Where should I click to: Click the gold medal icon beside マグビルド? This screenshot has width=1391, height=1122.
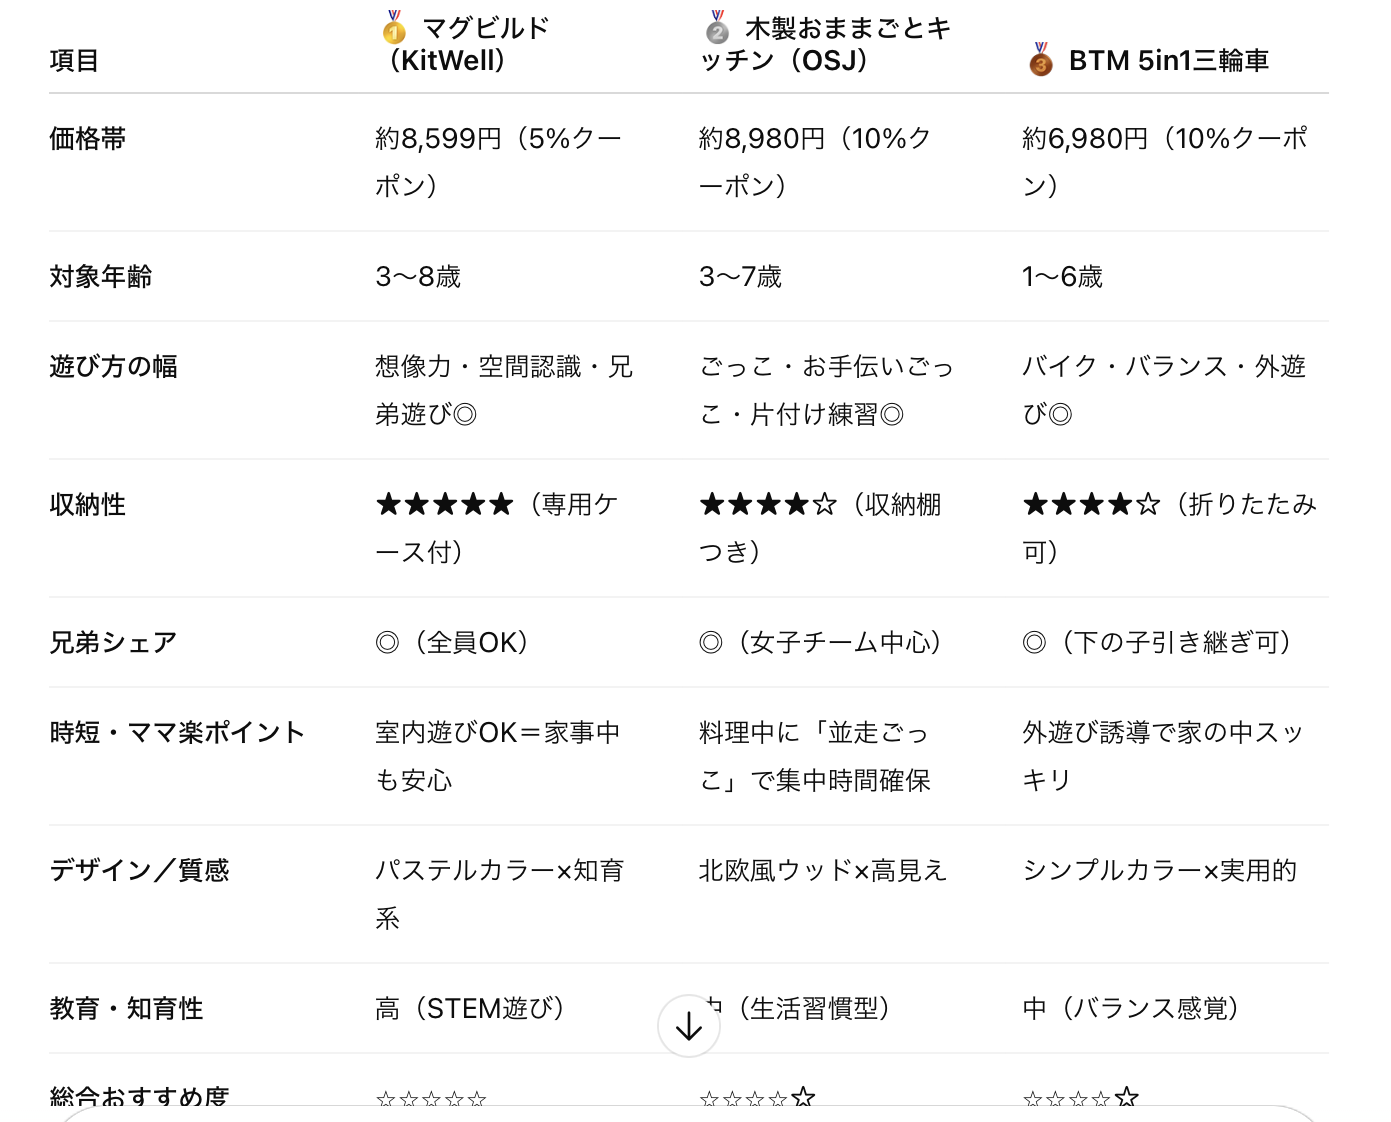point(394,28)
